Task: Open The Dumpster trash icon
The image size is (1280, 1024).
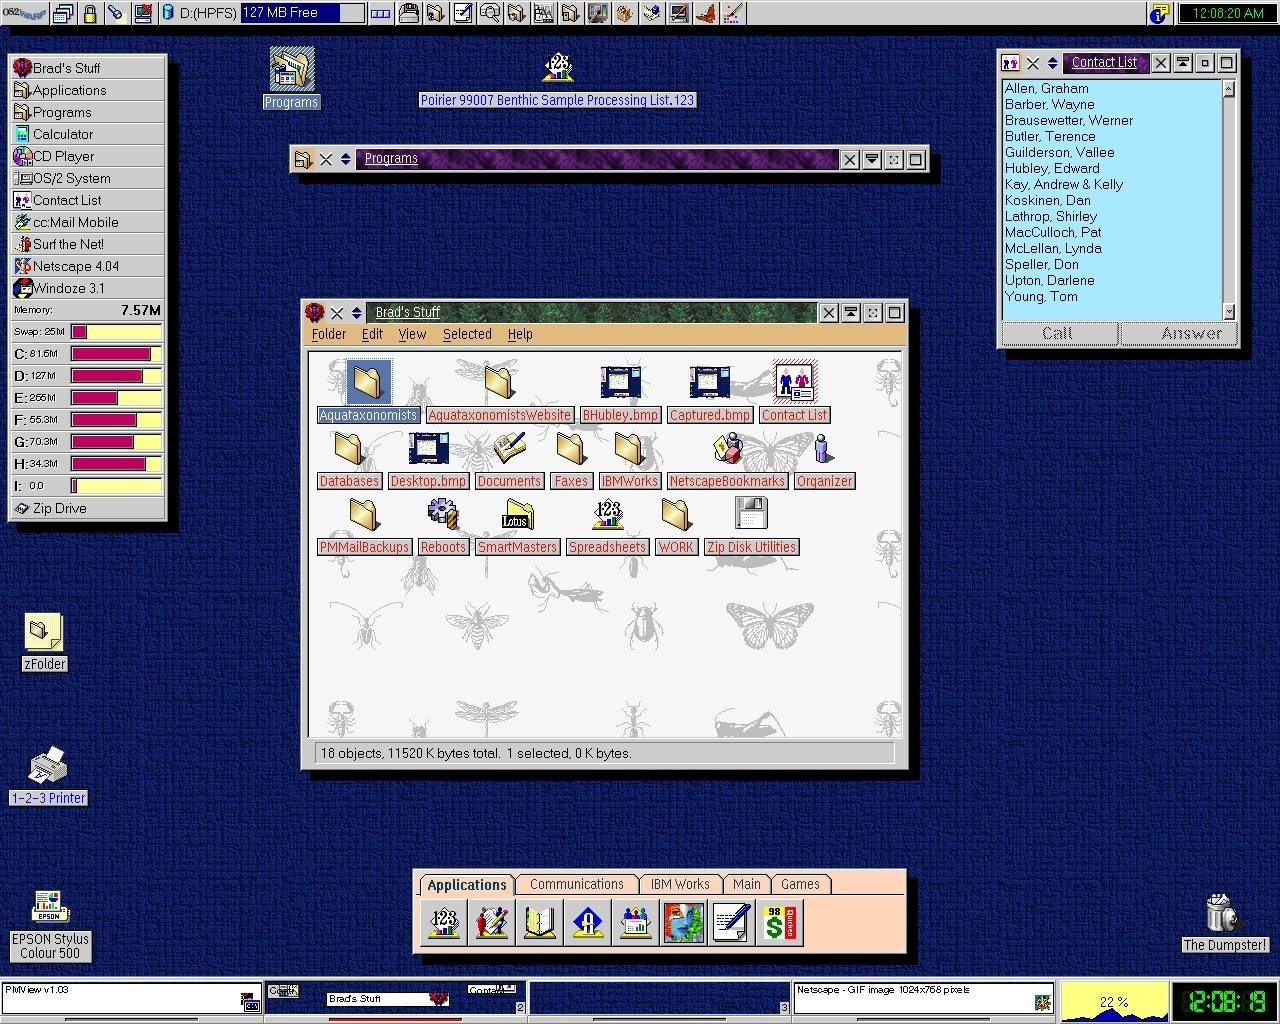Action: tap(1222, 913)
